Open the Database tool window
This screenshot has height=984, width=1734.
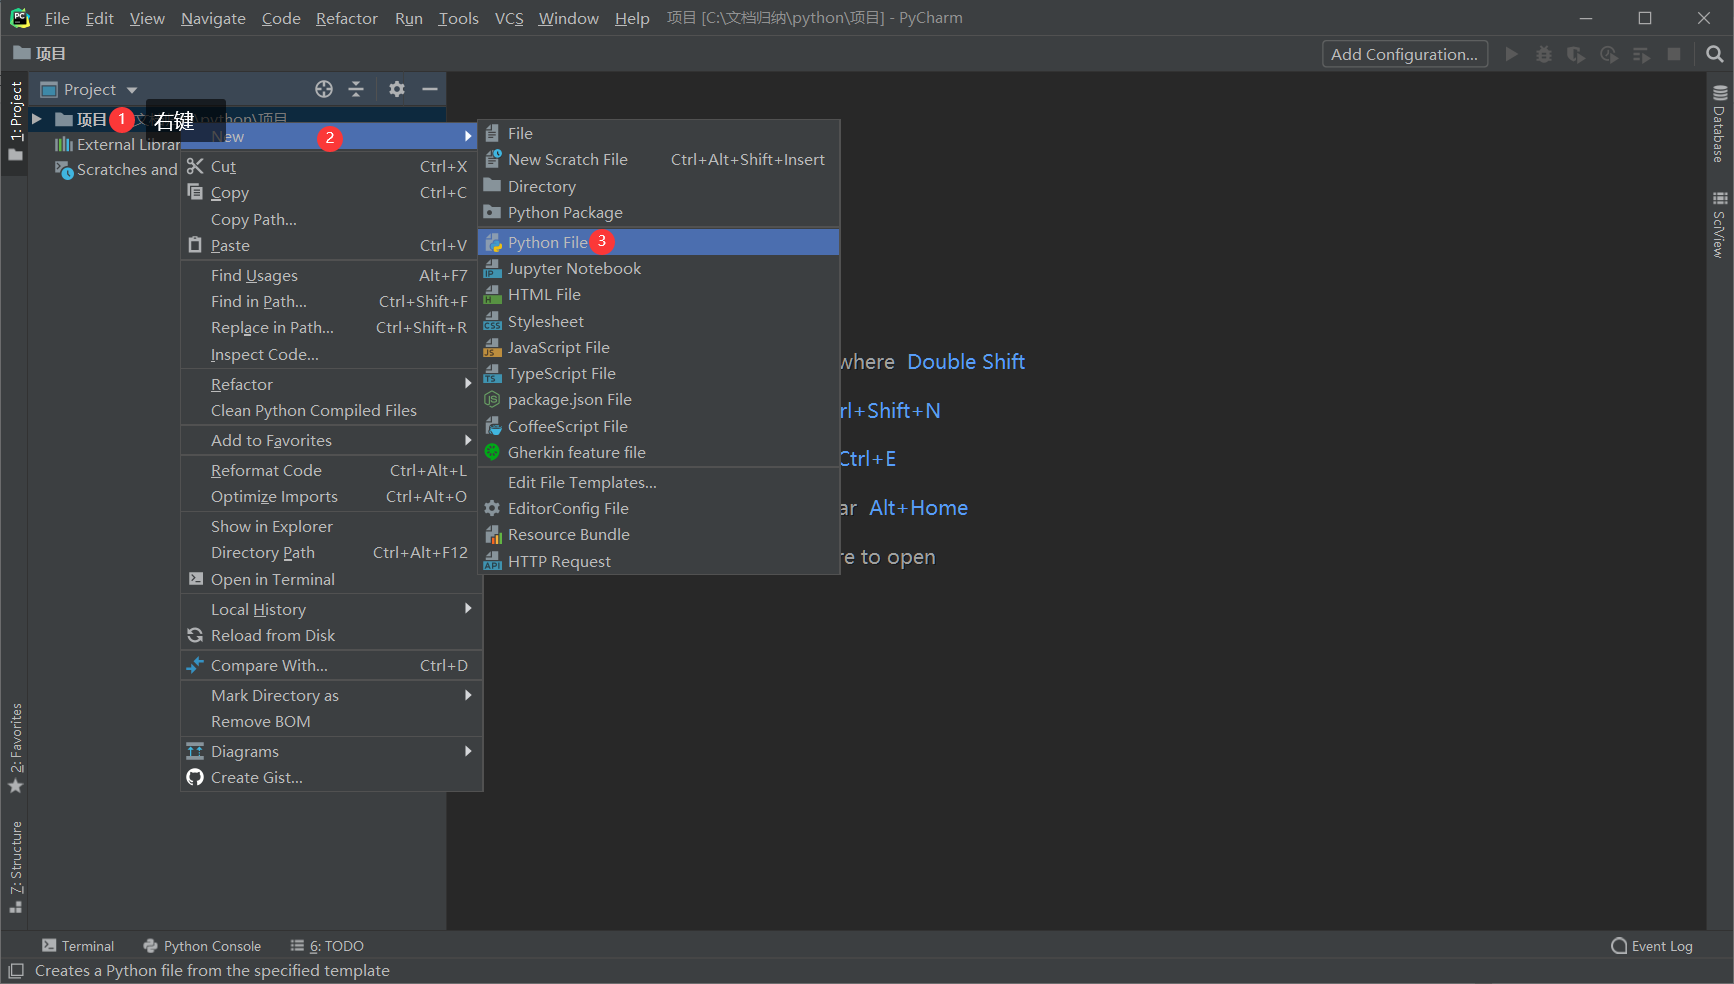coord(1719,124)
